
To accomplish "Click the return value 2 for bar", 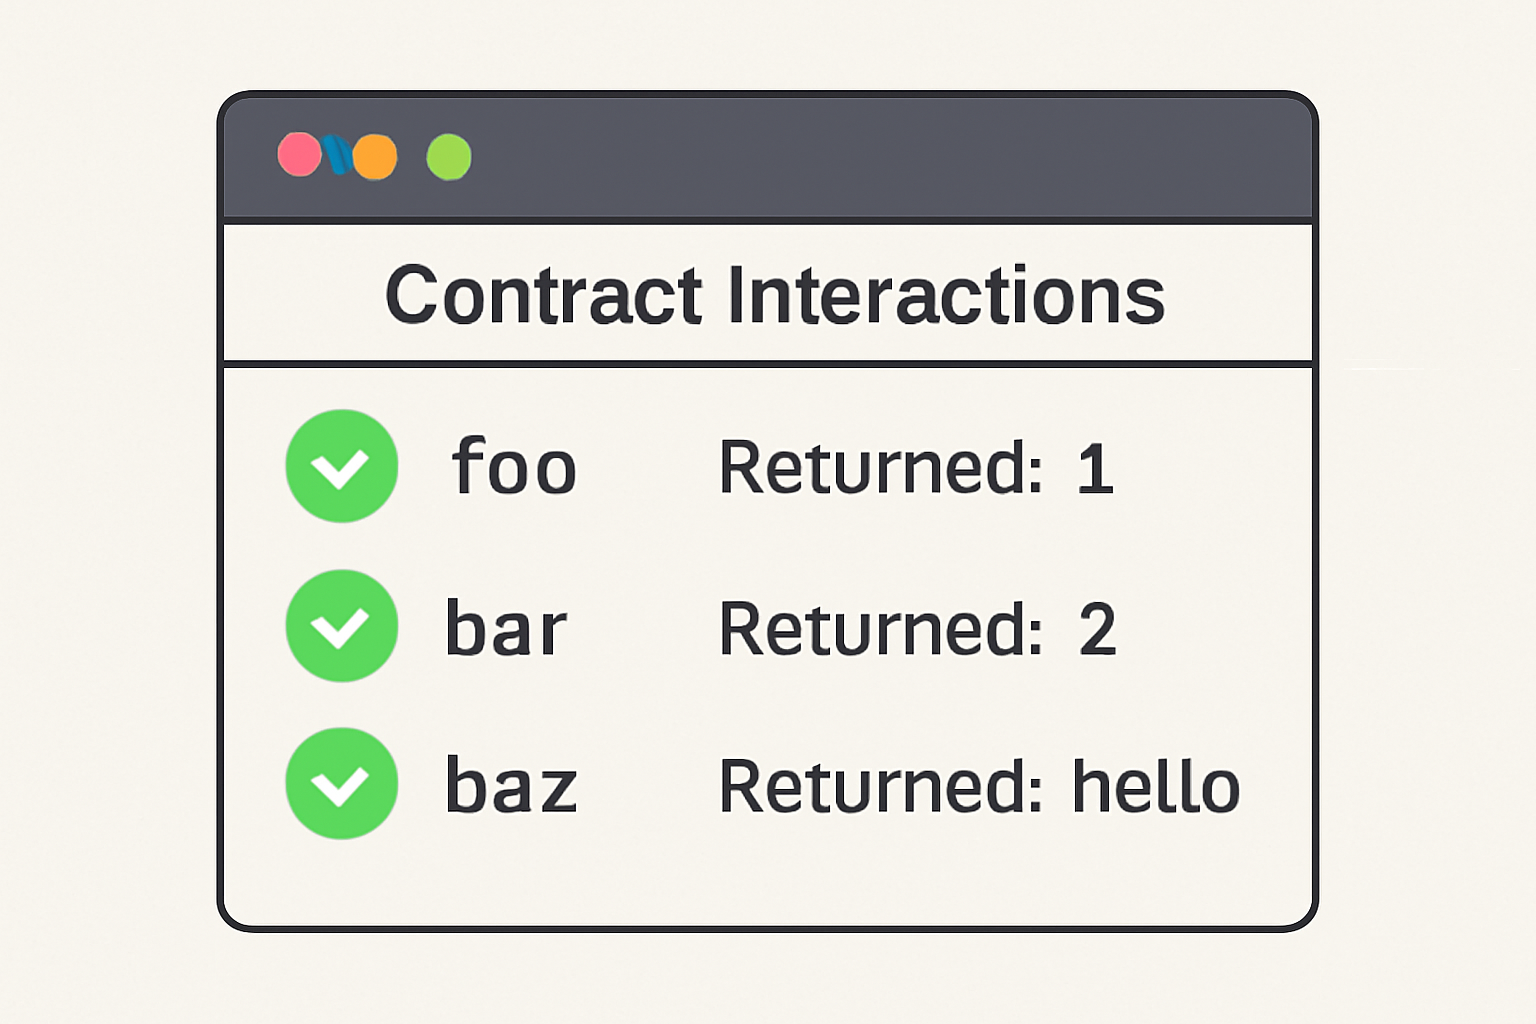I will (1097, 629).
